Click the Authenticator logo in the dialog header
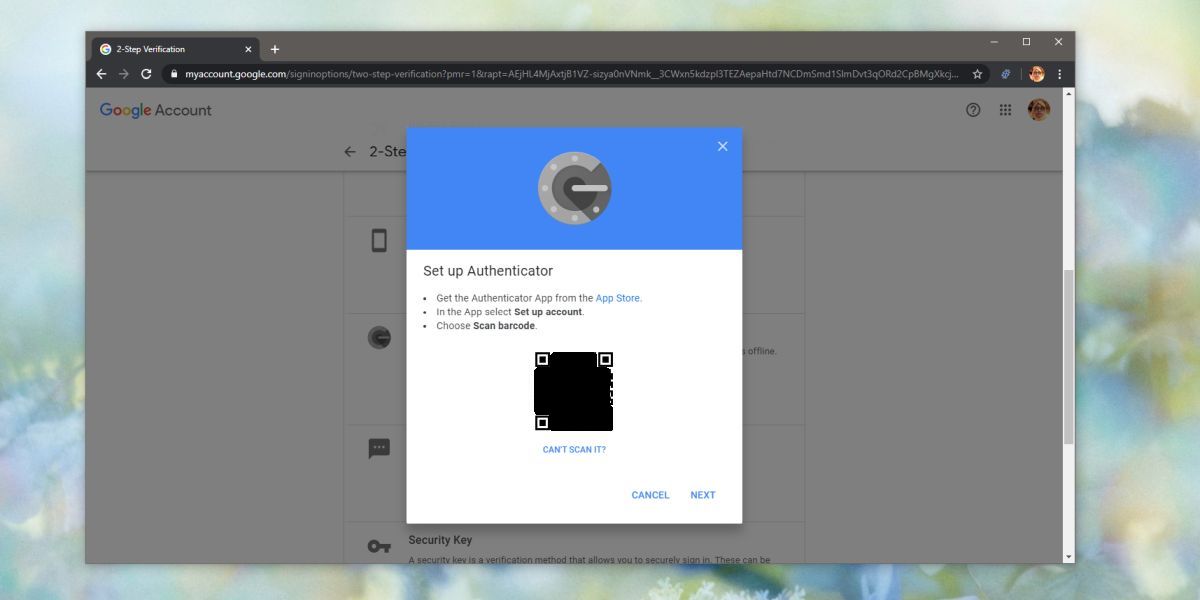Image resolution: width=1200 pixels, height=600 pixels. click(575, 187)
